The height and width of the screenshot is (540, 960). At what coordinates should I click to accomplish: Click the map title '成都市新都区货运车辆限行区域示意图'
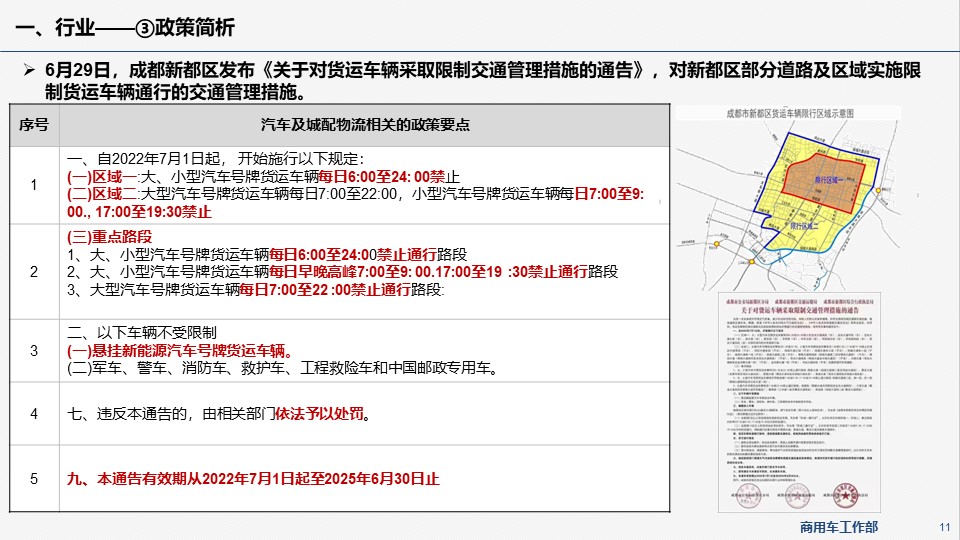[x=790, y=113]
